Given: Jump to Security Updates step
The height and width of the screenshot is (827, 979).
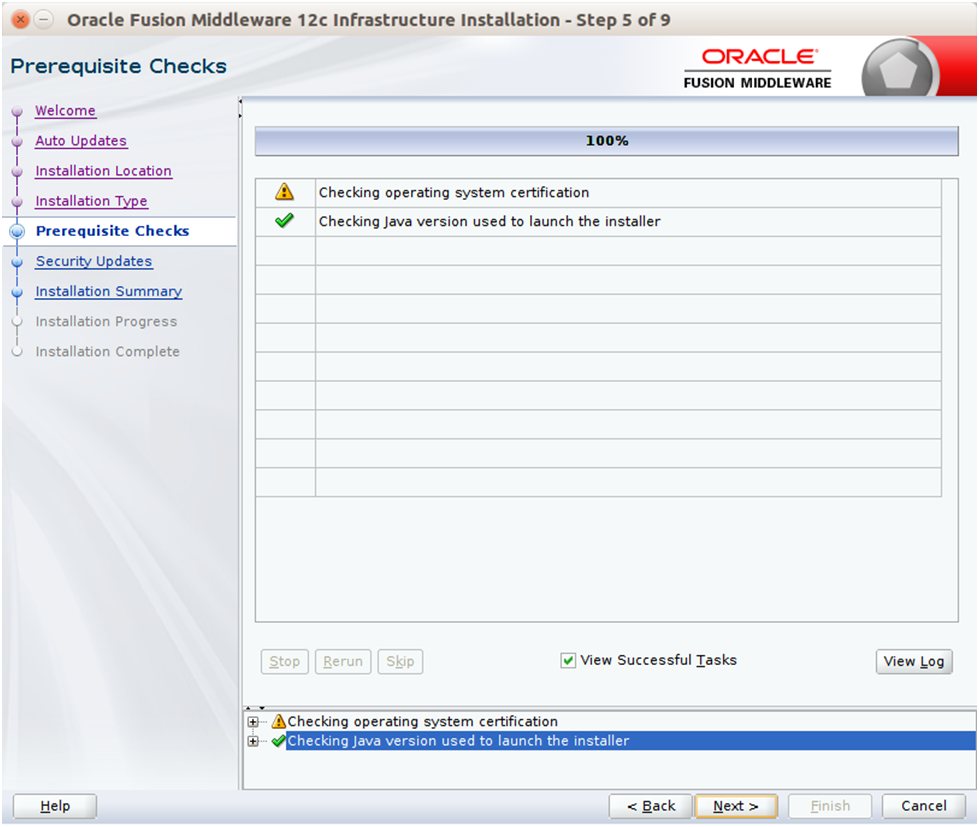Looking at the screenshot, I should click(x=94, y=261).
